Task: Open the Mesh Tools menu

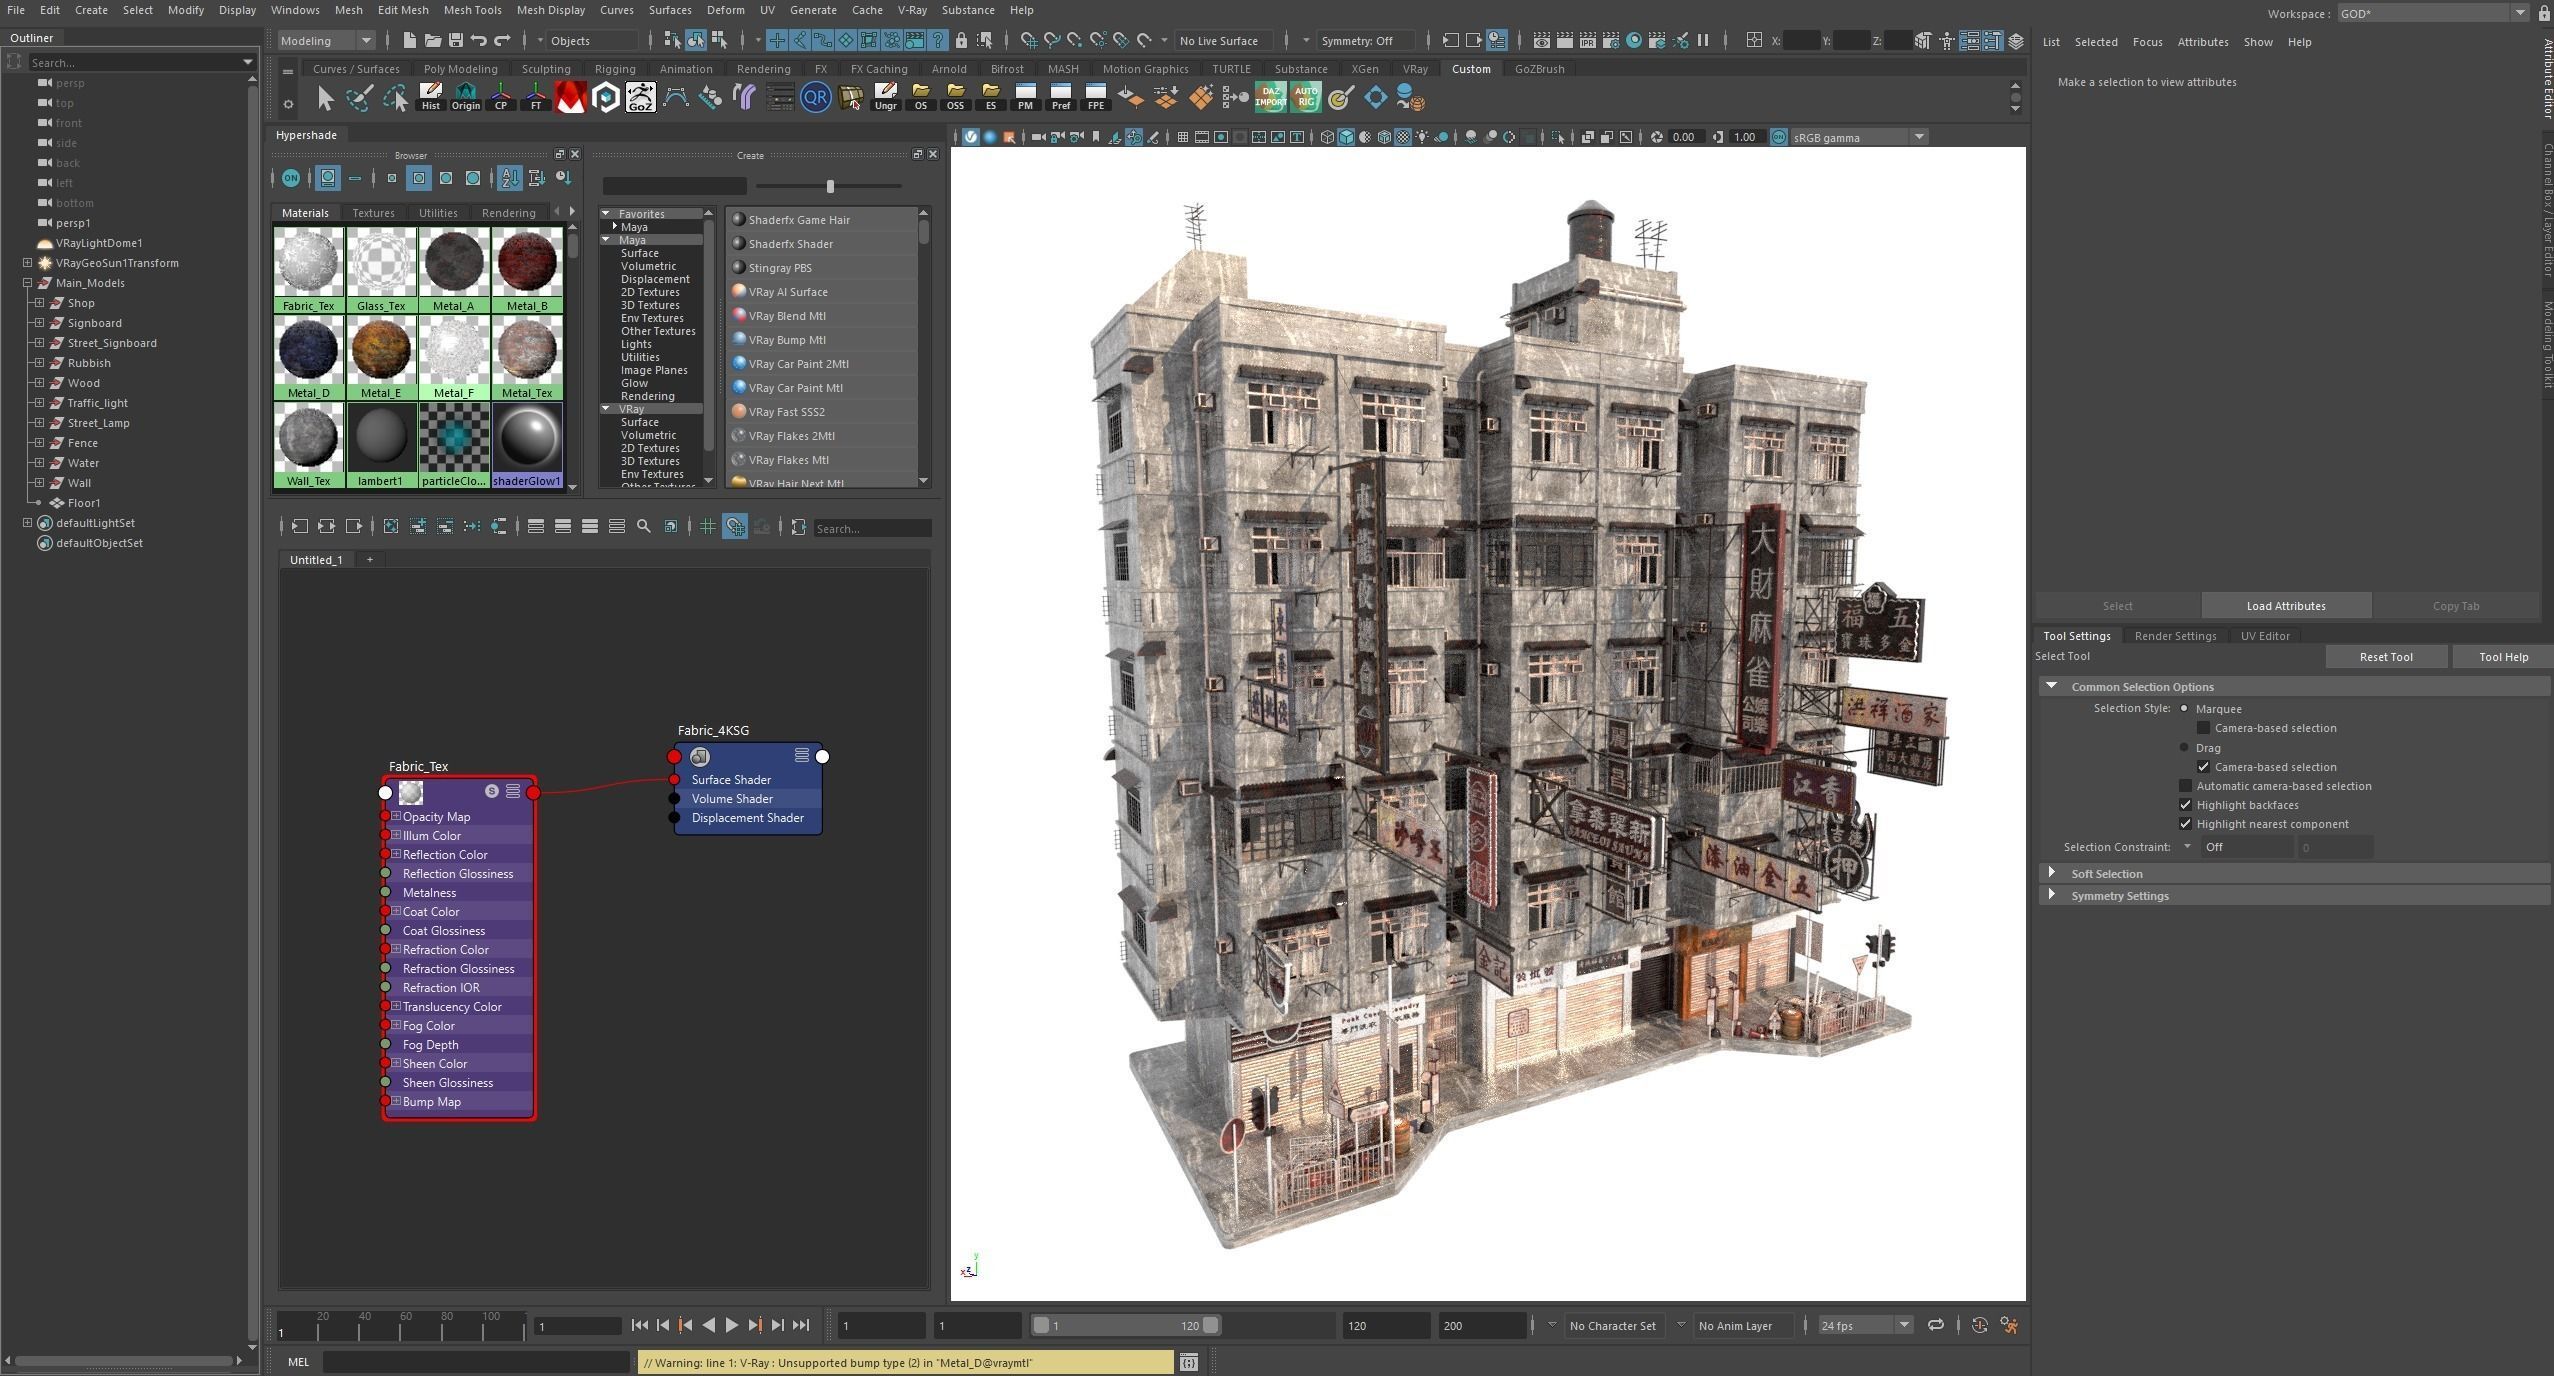Action: (472, 10)
